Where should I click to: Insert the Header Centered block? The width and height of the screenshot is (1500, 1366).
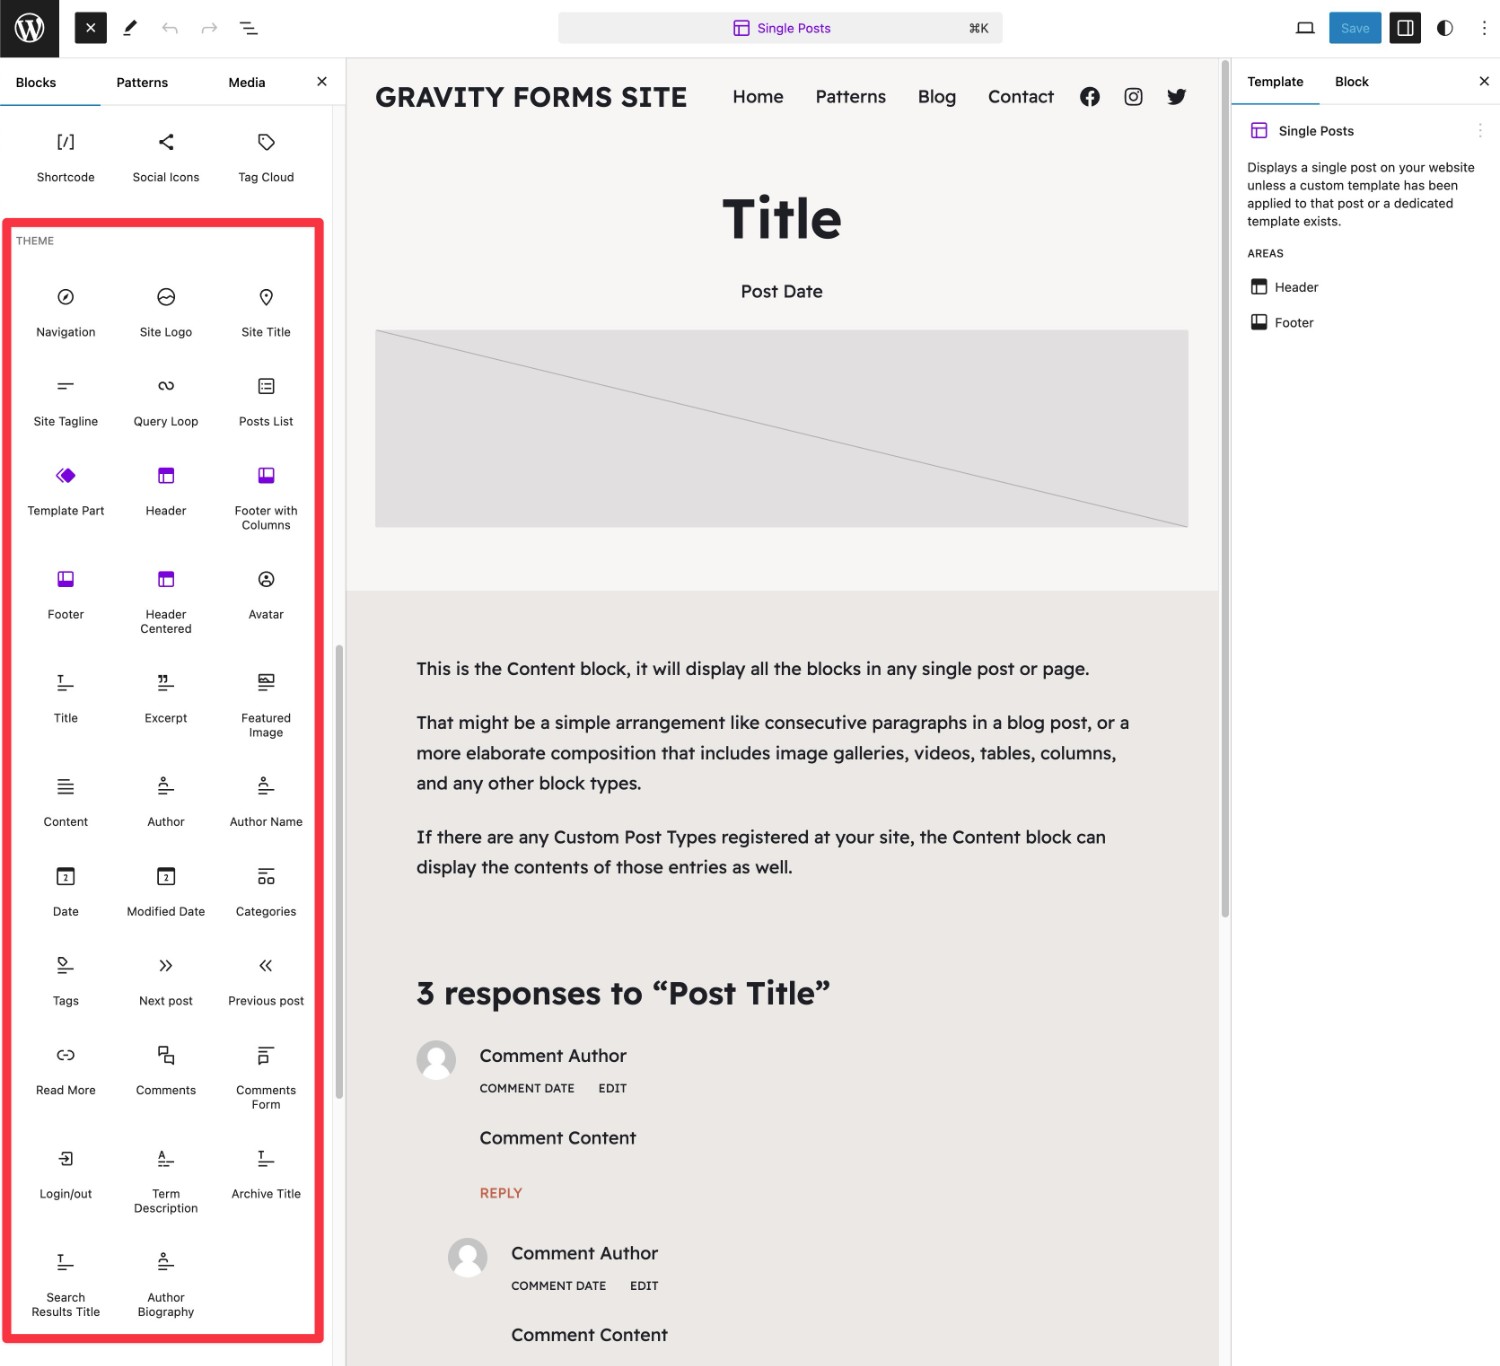pyautogui.click(x=166, y=601)
